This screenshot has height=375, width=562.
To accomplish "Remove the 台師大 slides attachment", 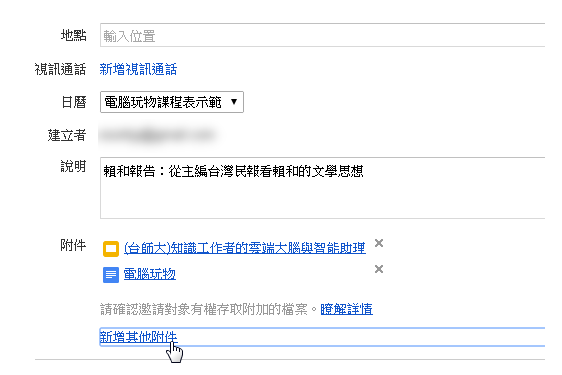I will 379,243.
